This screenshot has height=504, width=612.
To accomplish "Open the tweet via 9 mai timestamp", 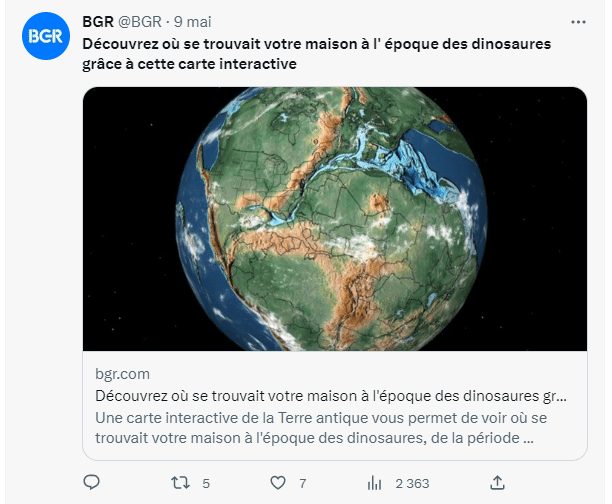I will [193, 22].
